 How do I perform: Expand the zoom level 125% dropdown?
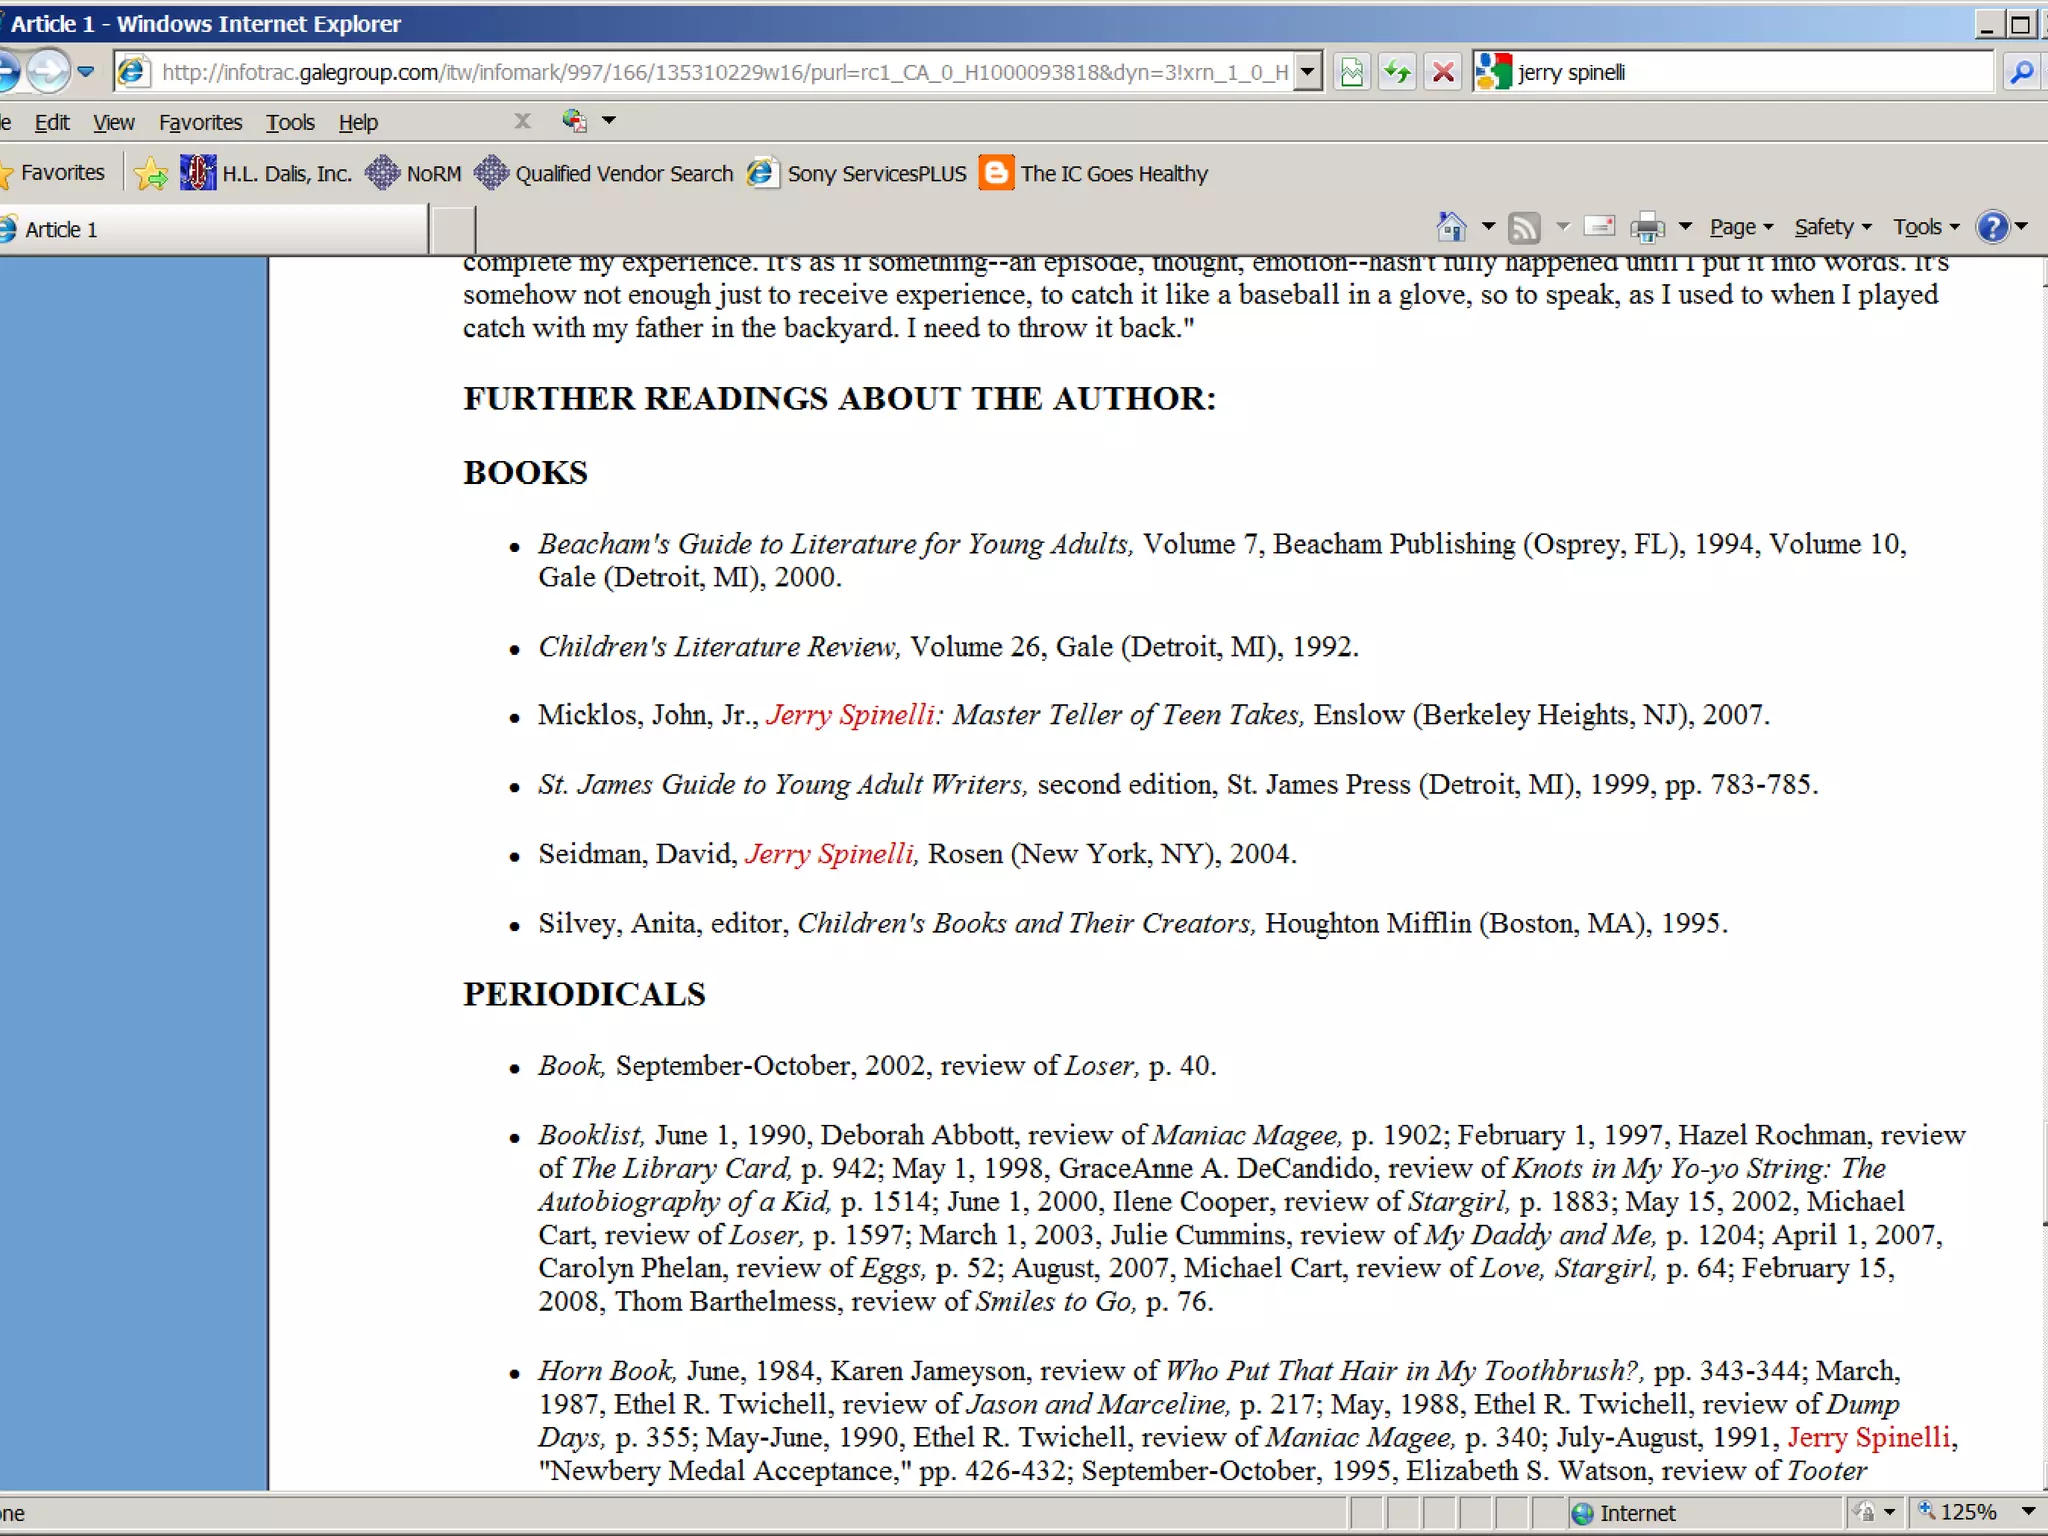pyautogui.click(x=2029, y=1511)
